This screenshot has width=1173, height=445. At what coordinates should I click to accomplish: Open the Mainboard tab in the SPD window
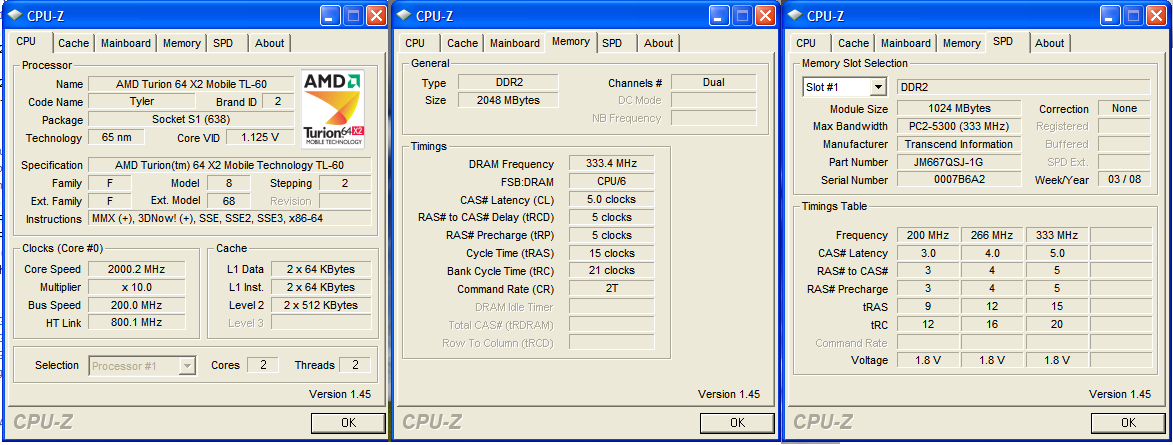point(906,43)
